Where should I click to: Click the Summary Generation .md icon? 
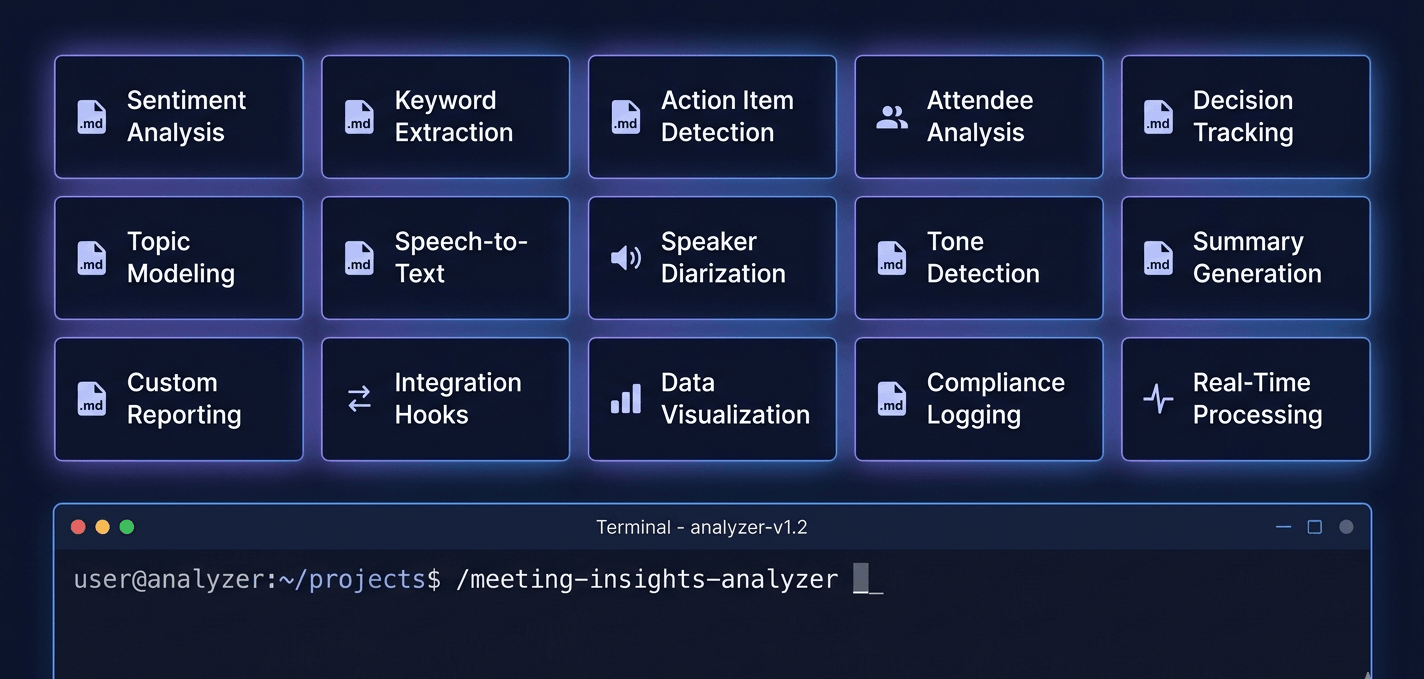tap(1158, 257)
